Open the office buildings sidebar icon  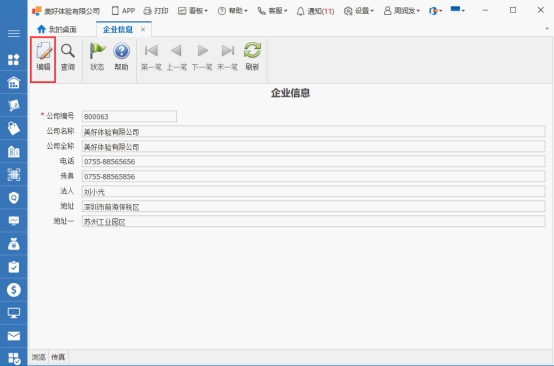pos(14,152)
